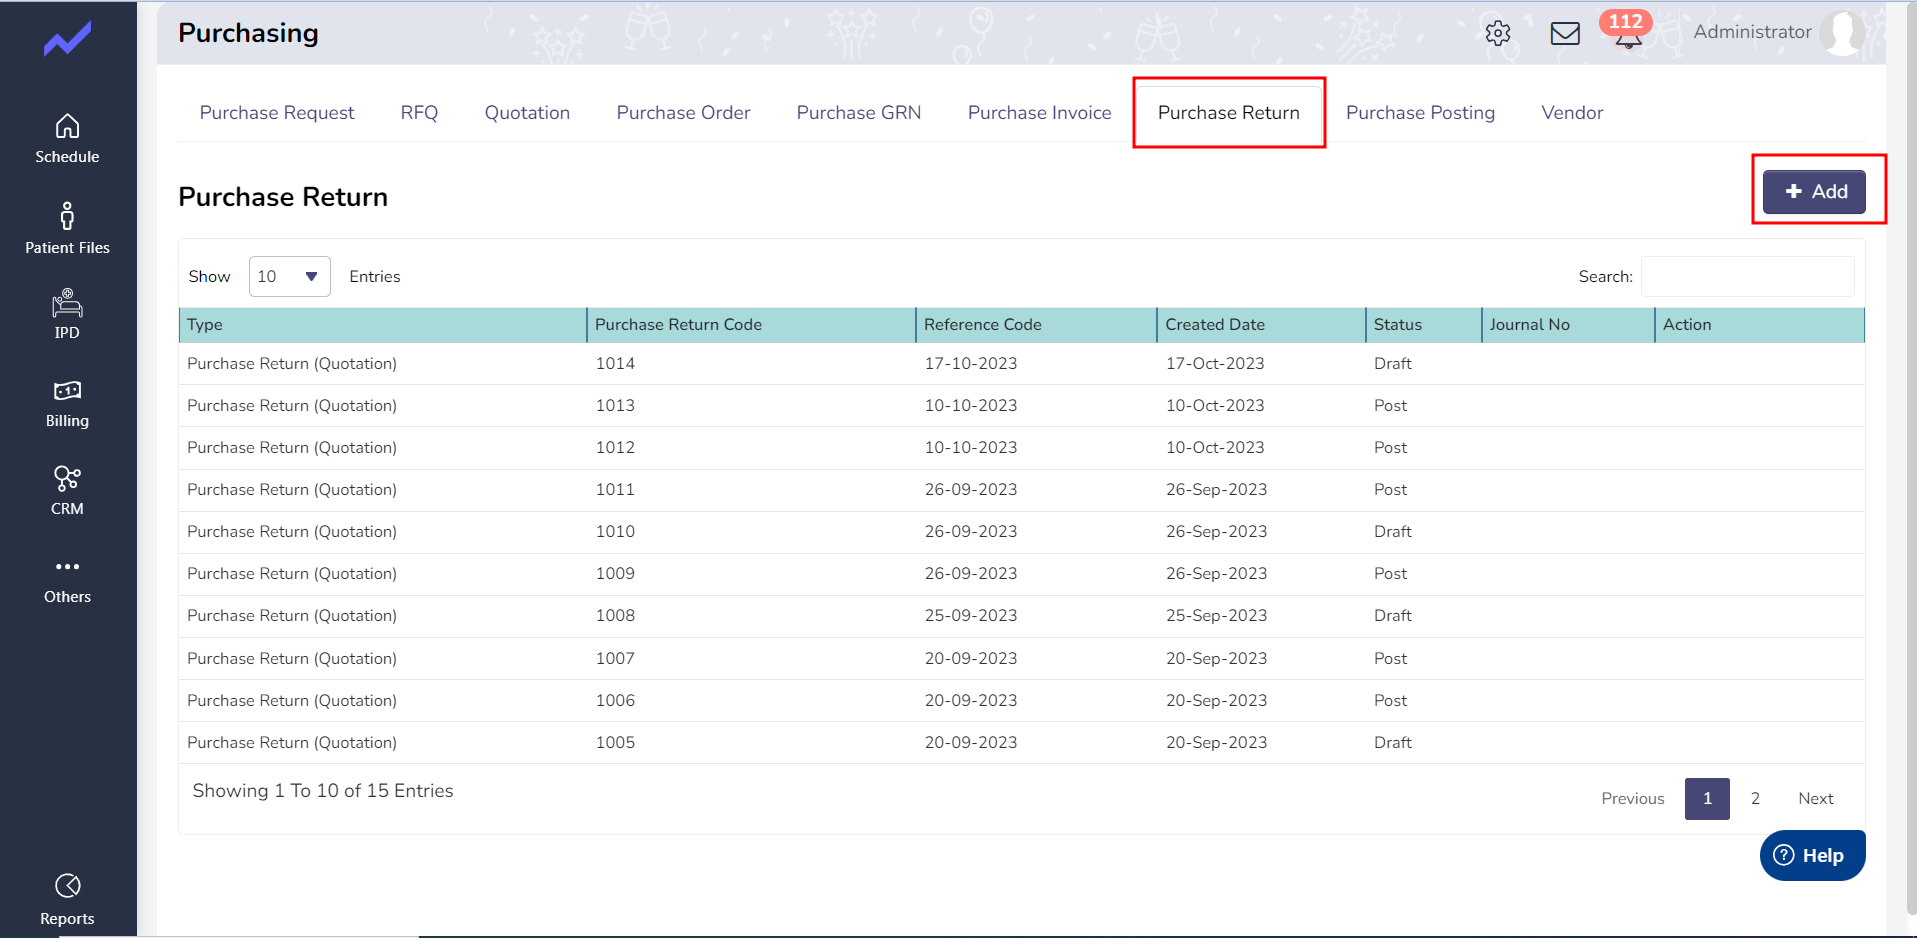Click created date 17-Oct-2023
Viewport: 1917px width, 938px height.
tap(1215, 364)
